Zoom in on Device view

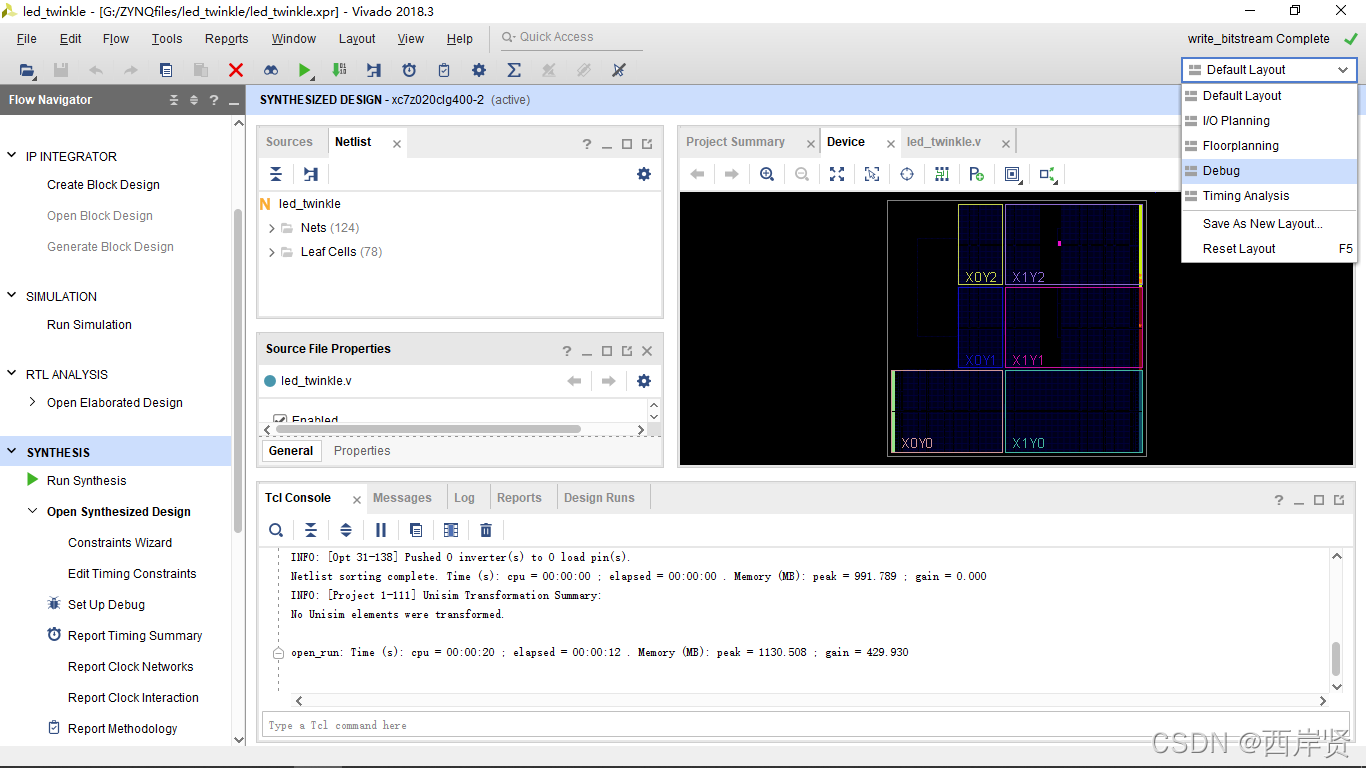(x=767, y=174)
